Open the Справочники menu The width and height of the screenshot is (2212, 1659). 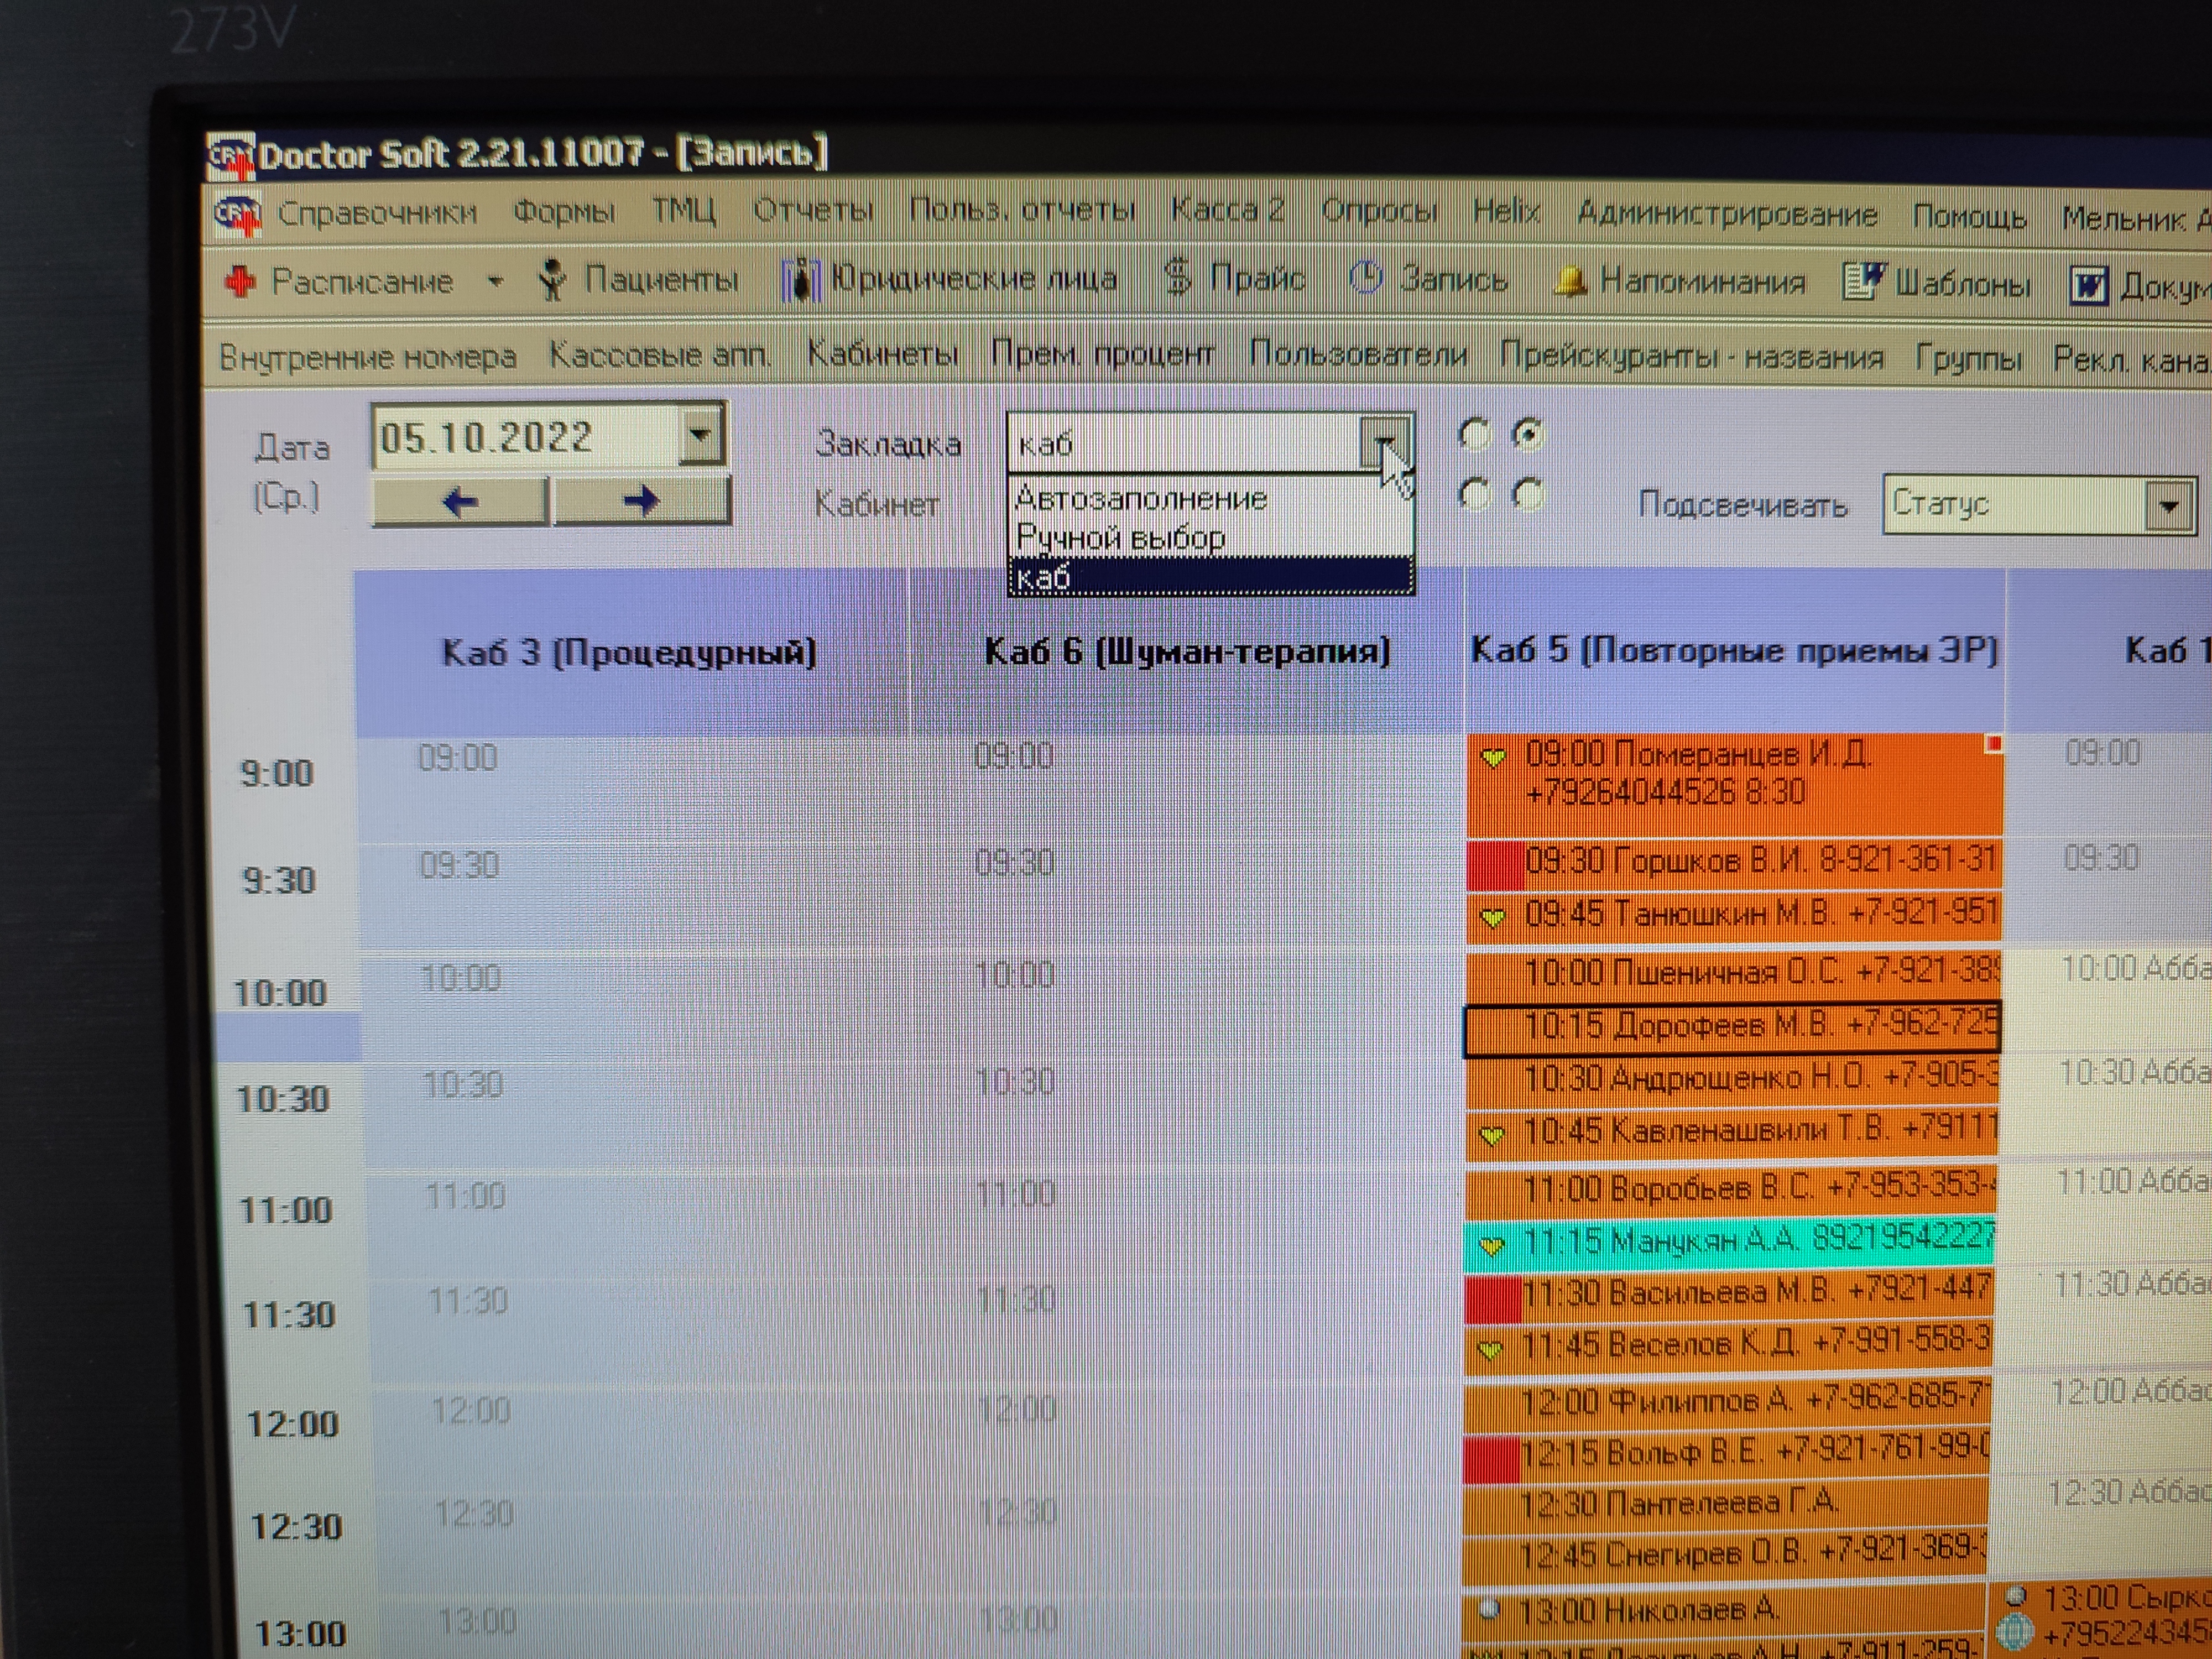pos(377,213)
